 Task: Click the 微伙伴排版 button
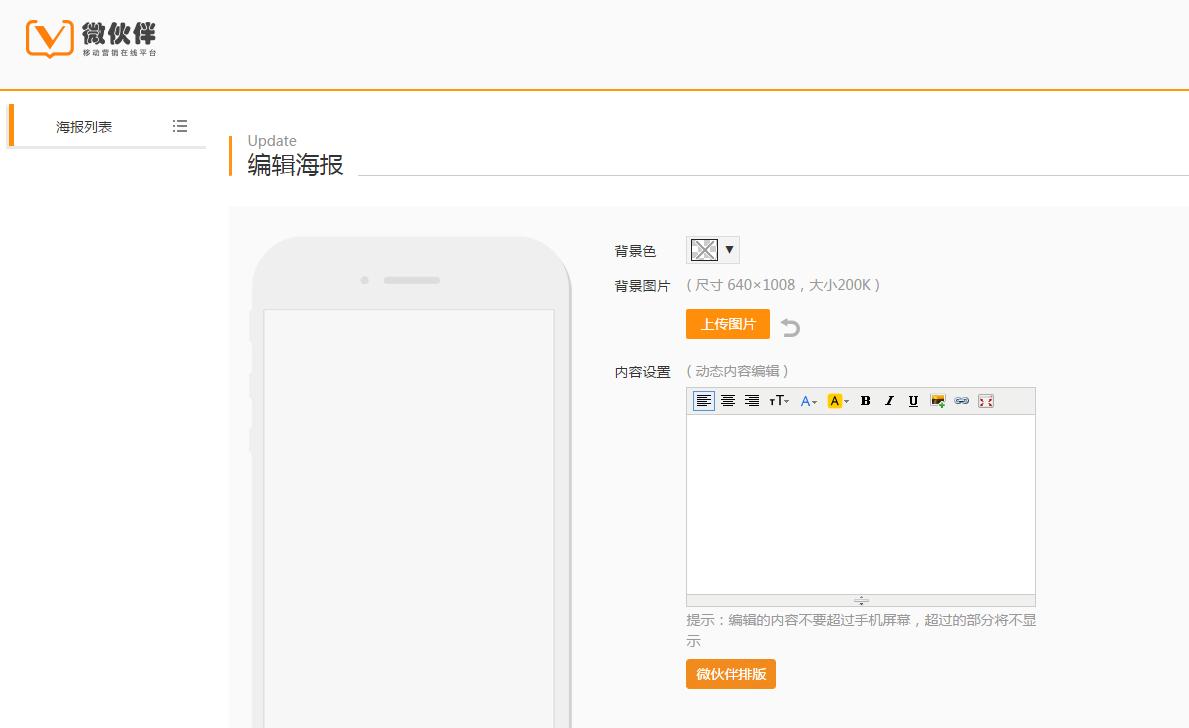pos(729,673)
